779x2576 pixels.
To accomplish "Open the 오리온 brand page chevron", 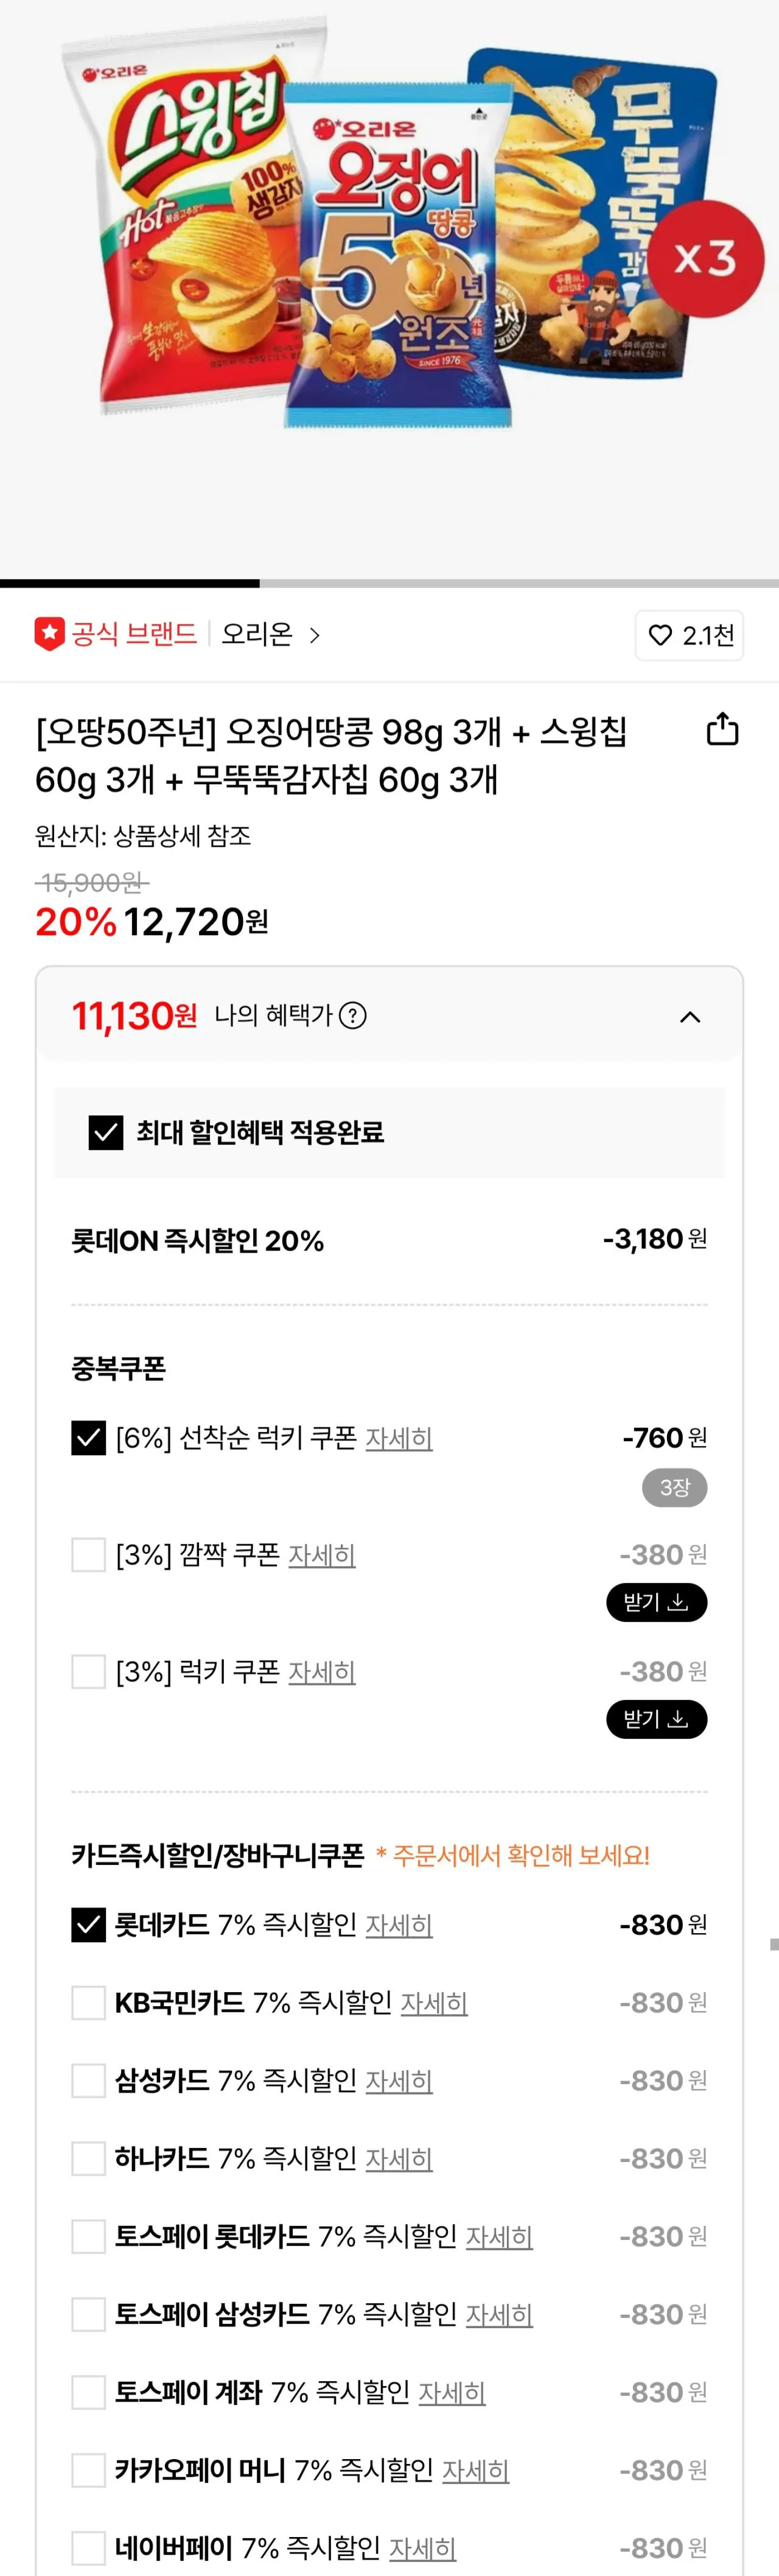I will tap(314, 635).
